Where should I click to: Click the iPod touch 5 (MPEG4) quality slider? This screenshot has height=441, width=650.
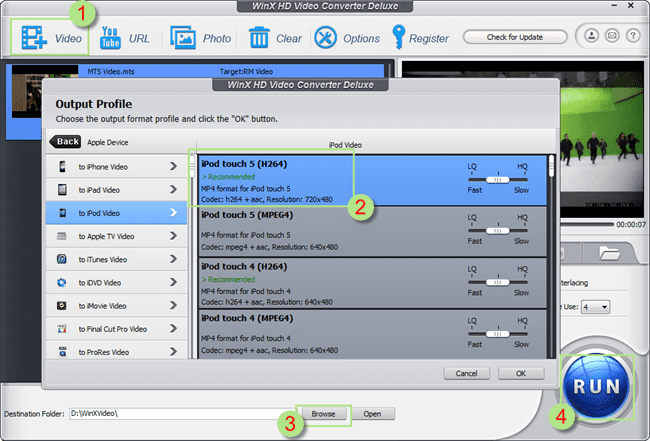[498, 230]
